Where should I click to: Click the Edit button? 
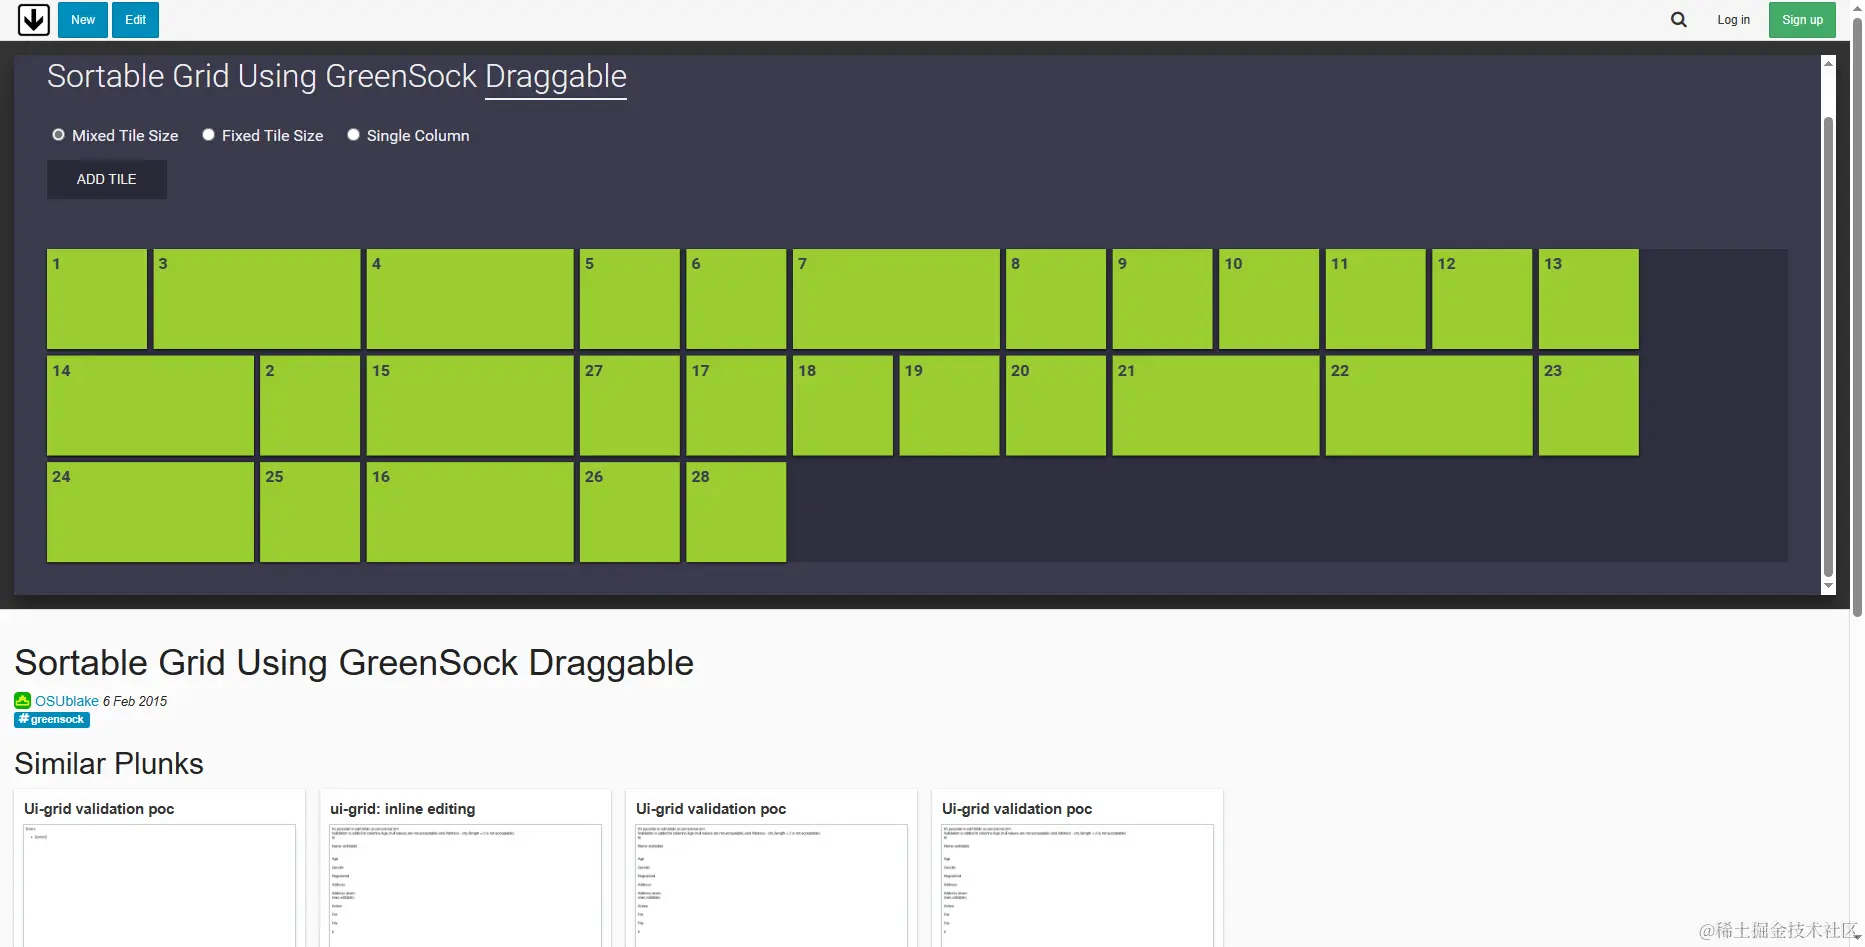pos(136,20)
